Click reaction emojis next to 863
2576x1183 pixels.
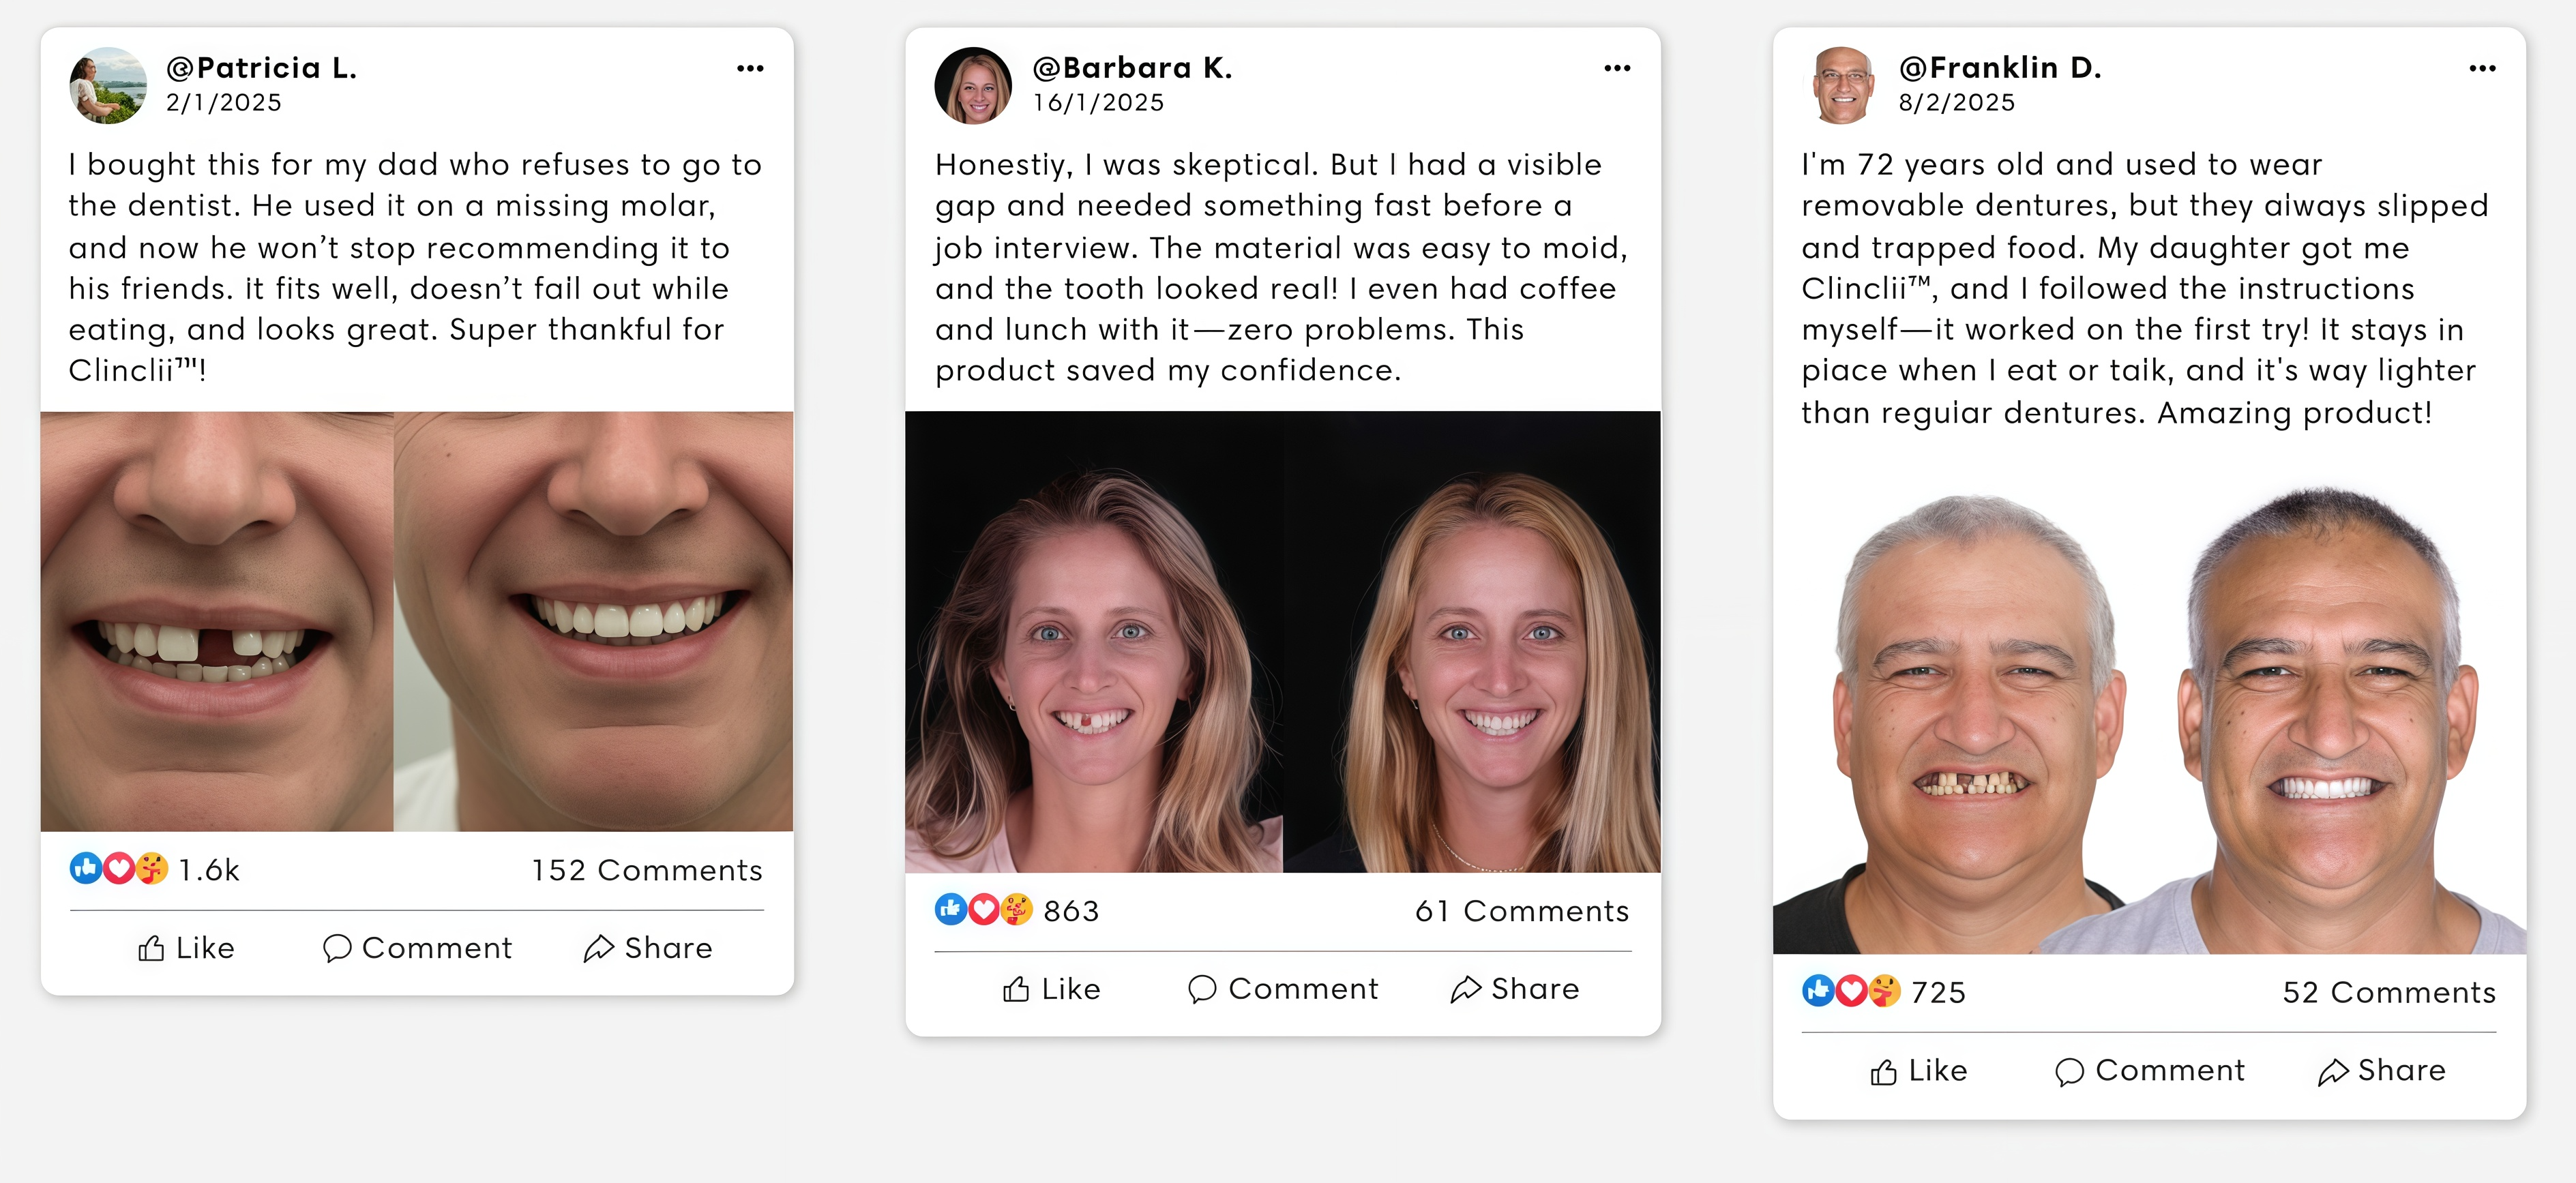[x=984, y=909]
